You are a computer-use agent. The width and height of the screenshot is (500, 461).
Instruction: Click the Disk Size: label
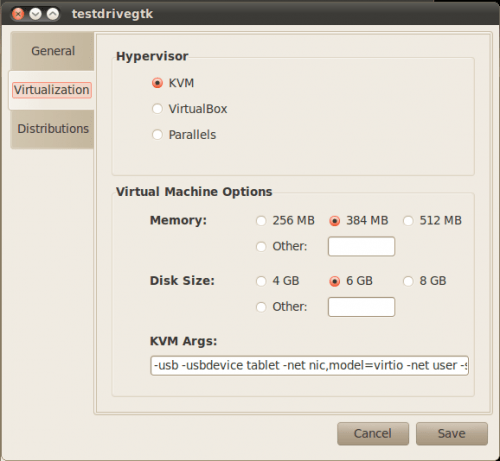[182, 281]
